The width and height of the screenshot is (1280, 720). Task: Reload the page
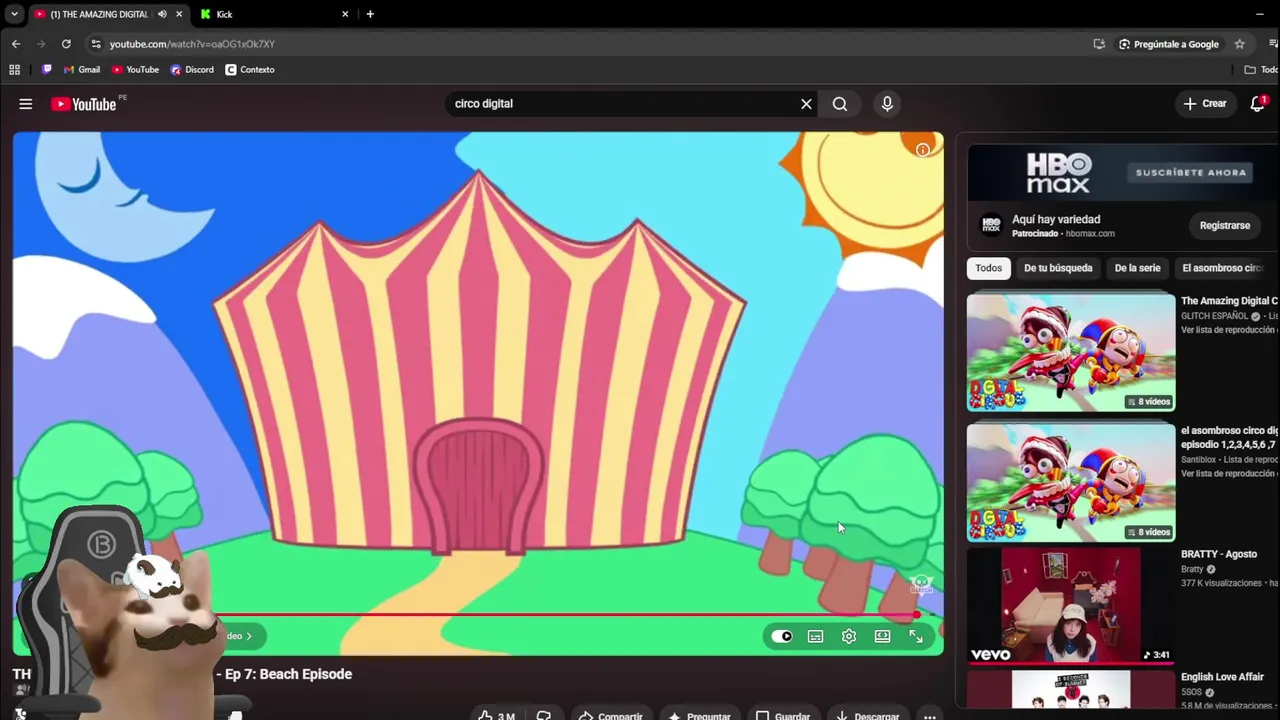pos(66,44)
